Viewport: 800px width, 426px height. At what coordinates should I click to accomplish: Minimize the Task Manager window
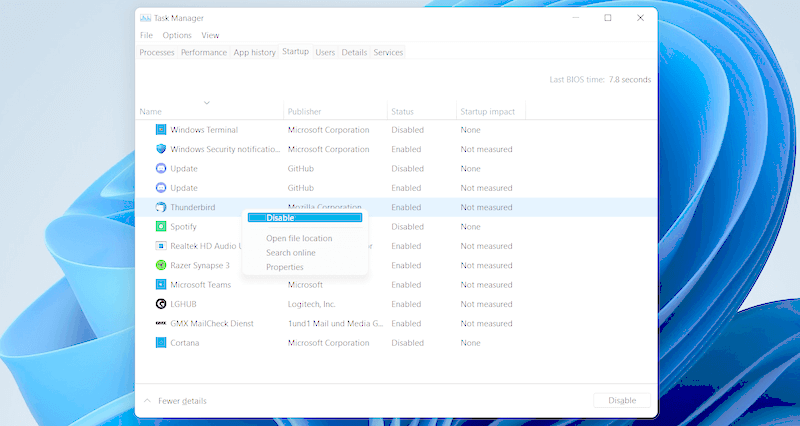[x=576, y=18]
